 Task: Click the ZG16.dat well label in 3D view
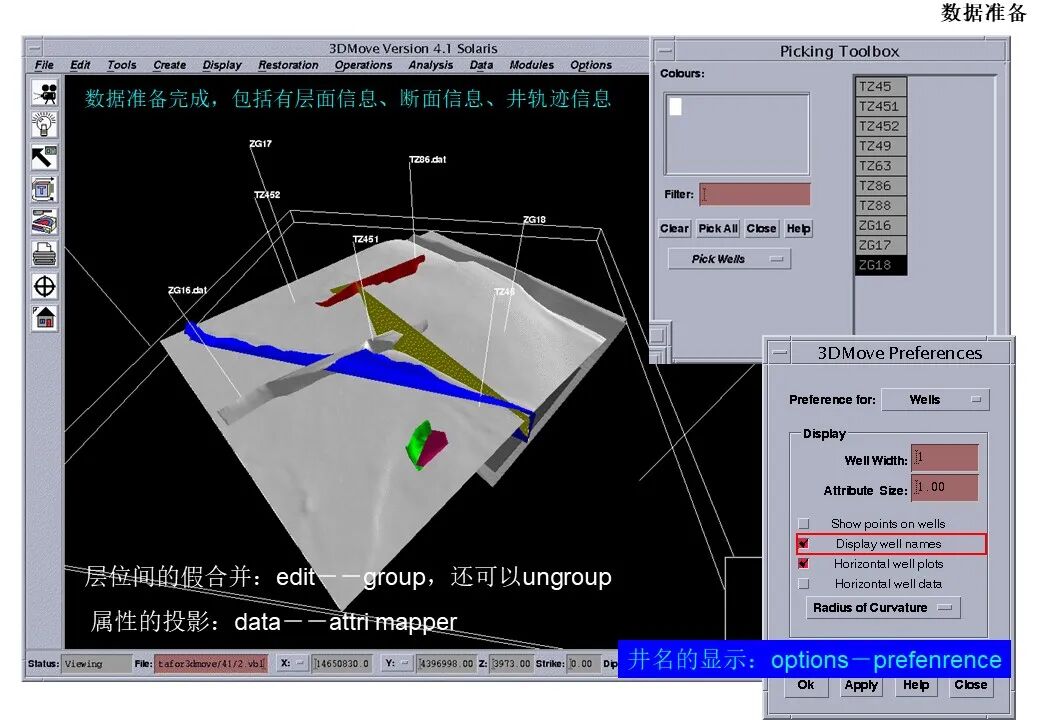pos(187,290)
